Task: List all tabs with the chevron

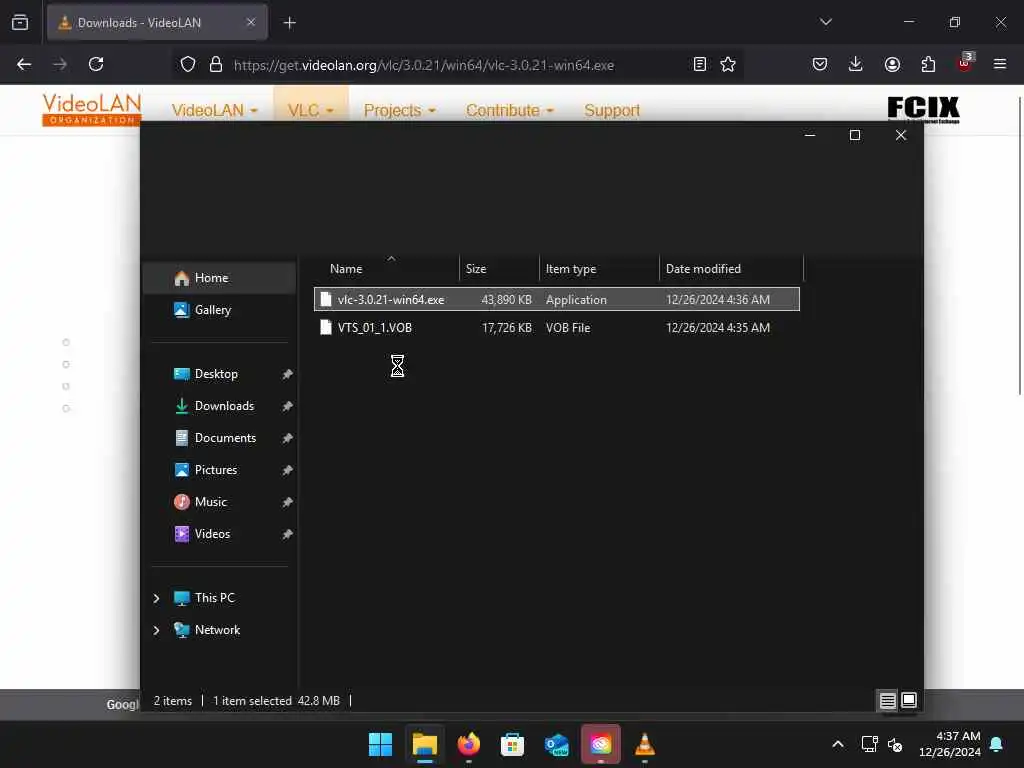Action: point(825,22)
